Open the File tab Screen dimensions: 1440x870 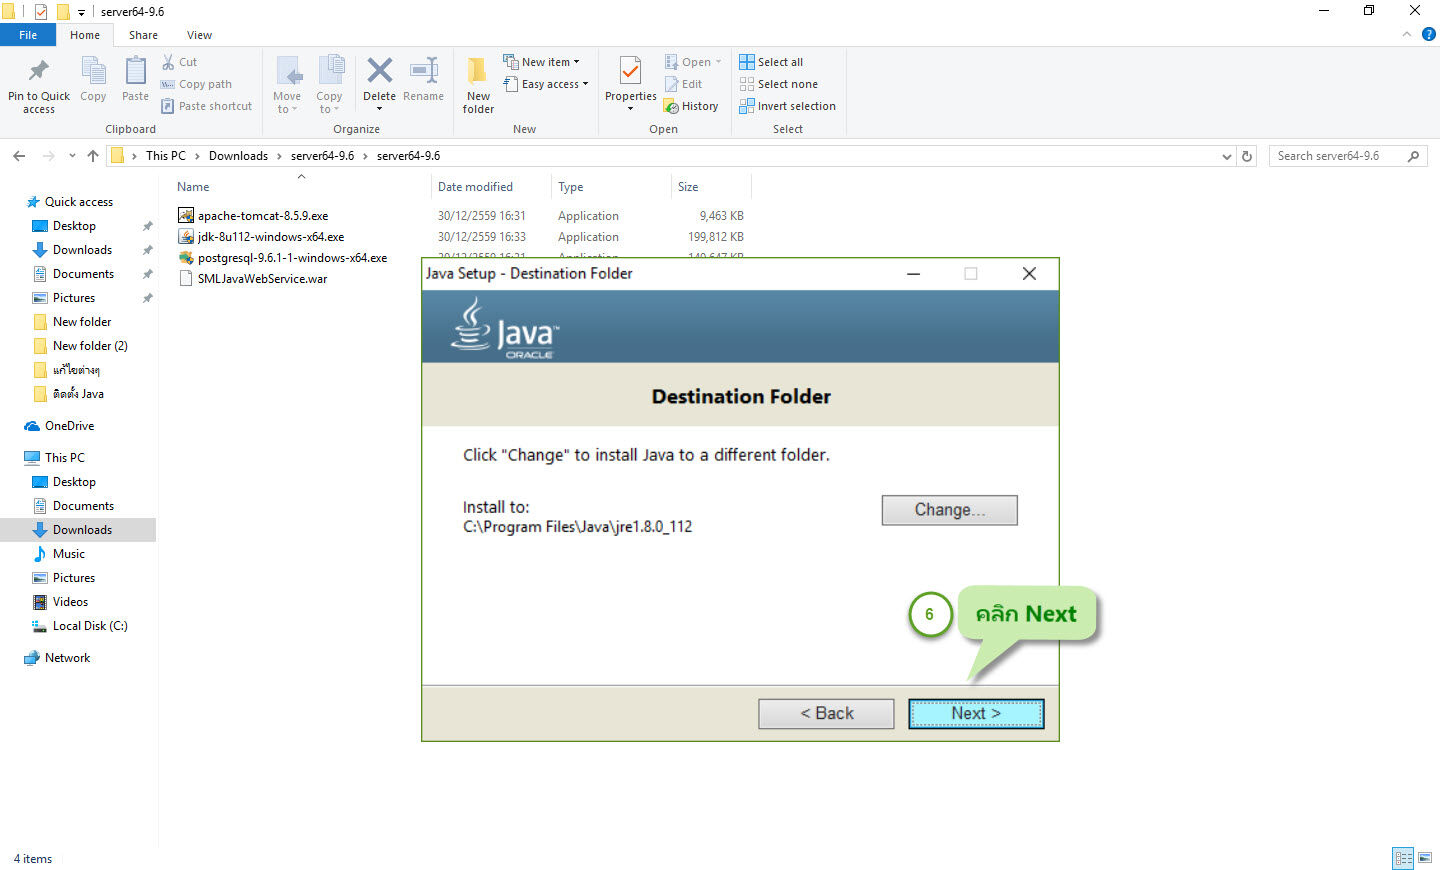coord(28,35)
